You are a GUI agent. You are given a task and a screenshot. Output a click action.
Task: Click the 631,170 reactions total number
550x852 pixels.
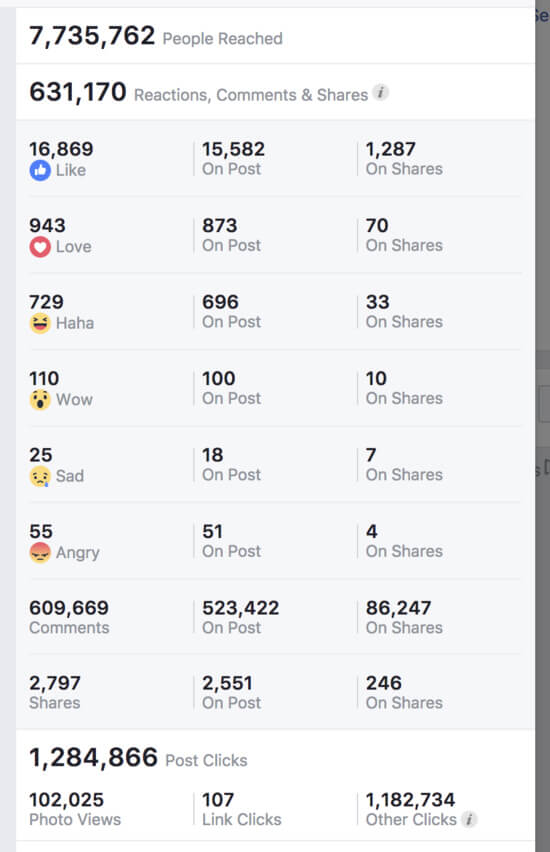pos(78,92)
